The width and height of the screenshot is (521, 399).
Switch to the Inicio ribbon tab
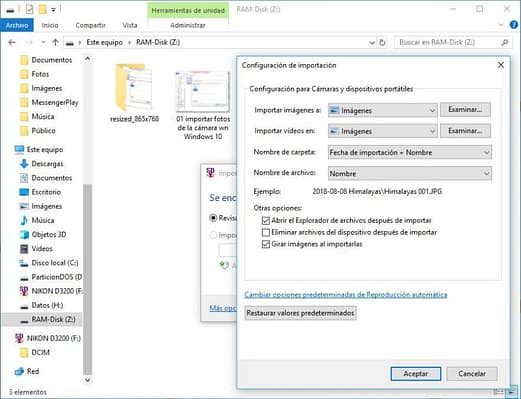coord(50,25)
